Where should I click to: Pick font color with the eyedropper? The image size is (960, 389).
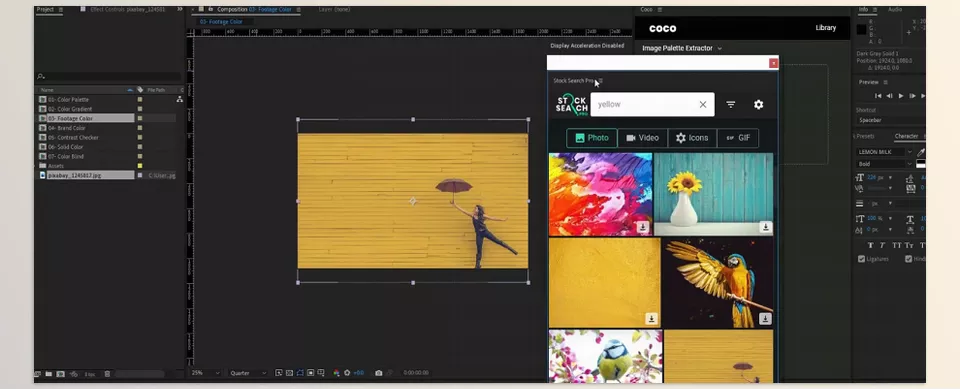(x=920, y=152)
